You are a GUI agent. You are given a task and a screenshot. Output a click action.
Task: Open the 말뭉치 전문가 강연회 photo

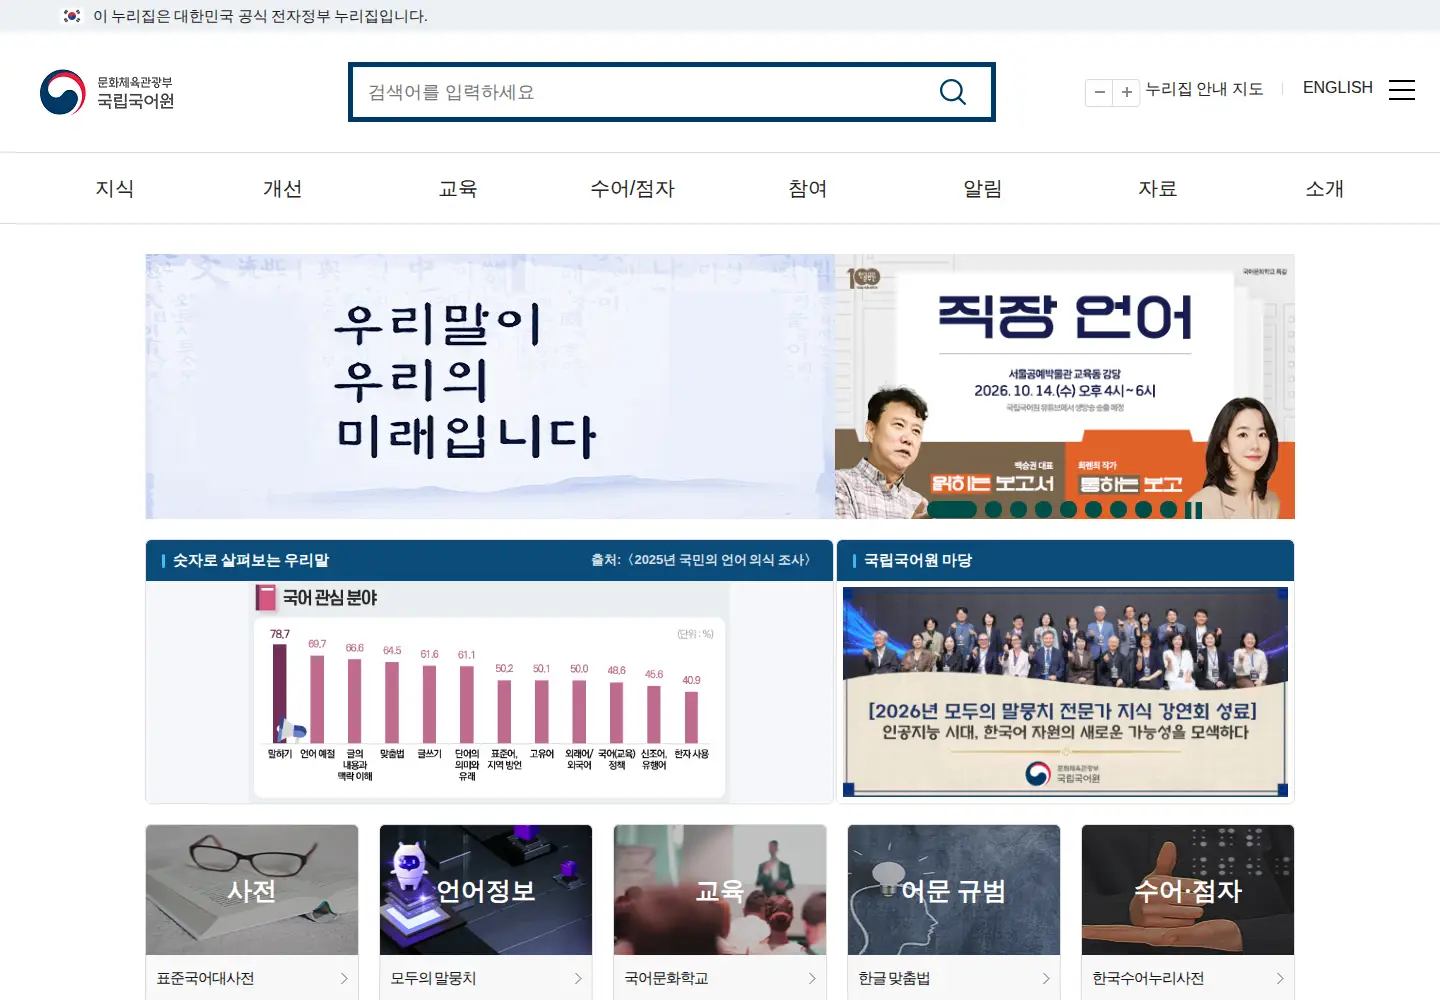click(x=1066, y=692)
